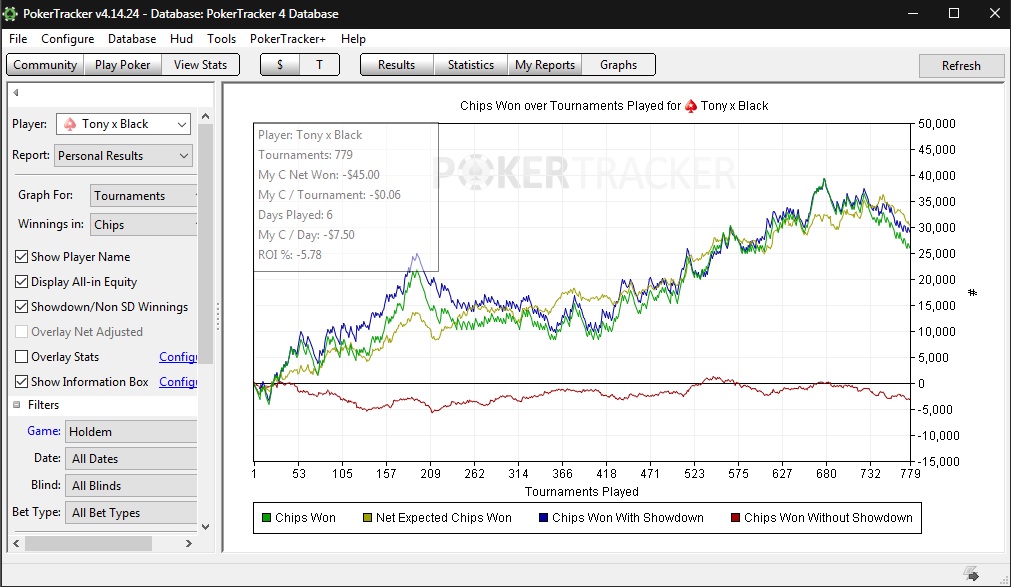1011x587 pixels.
Task: Uncheck Show Information Box
Action: pos(21,382)
